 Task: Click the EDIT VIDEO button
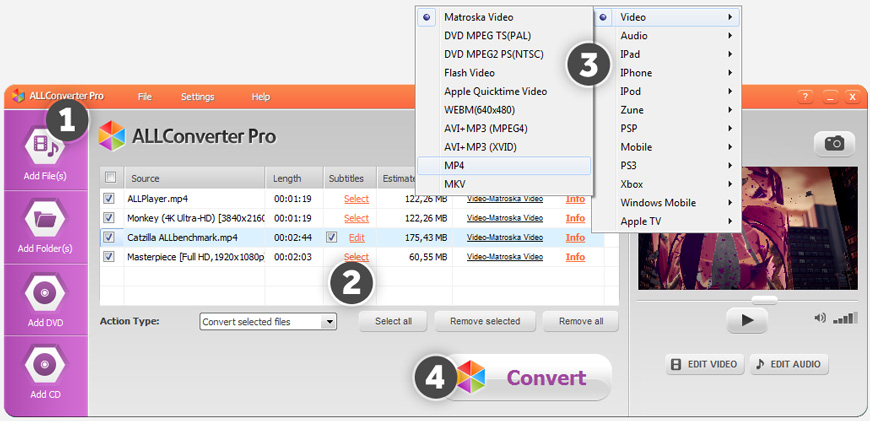pos(705,364)
